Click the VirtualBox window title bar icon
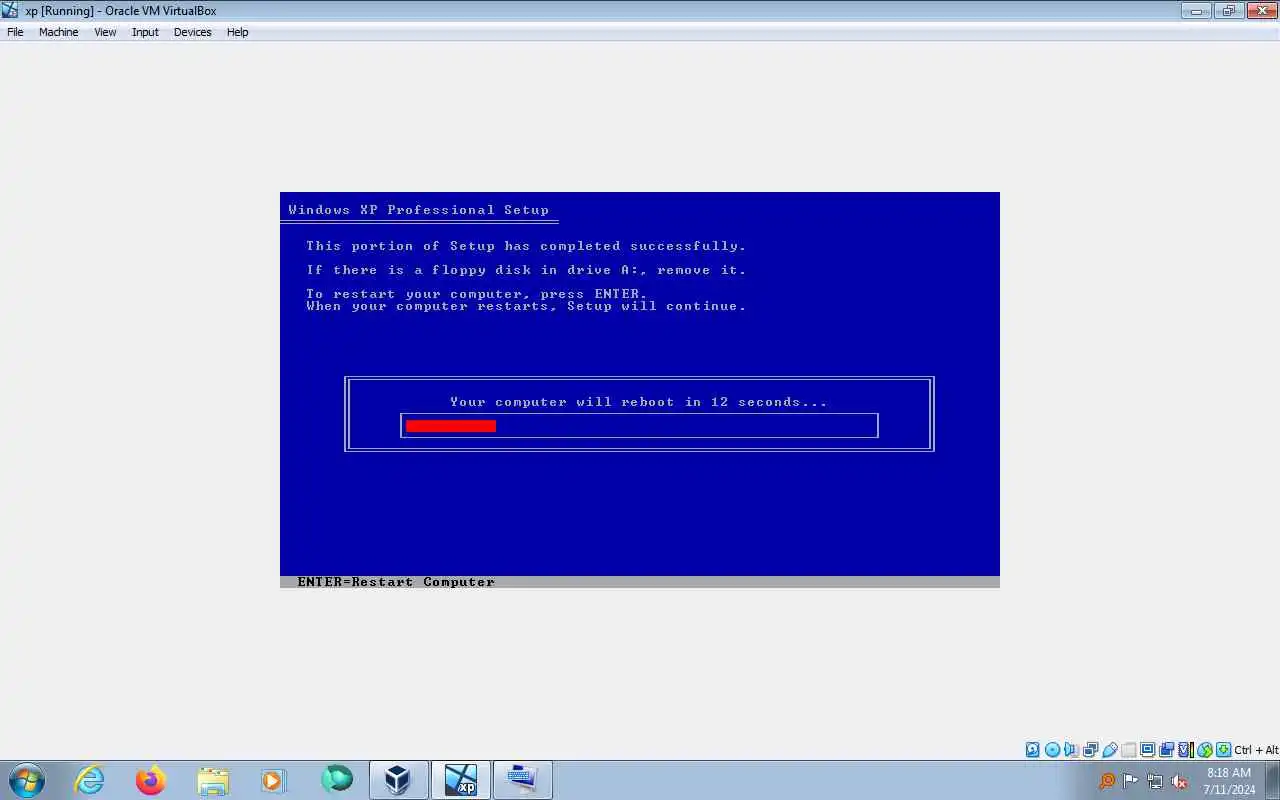The width and height of the screenshot is (1280, 800). click(x=10, y=11)
